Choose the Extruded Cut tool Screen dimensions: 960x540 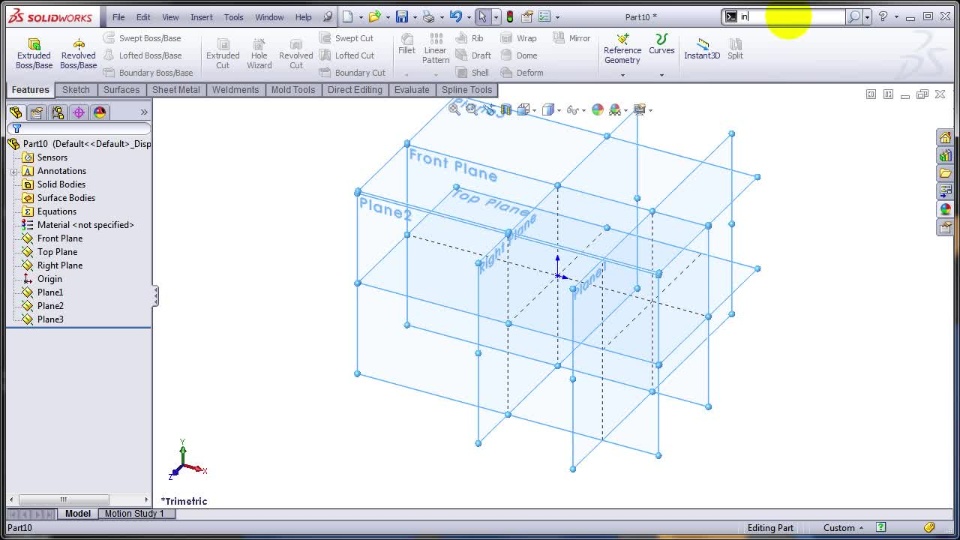pyautogui.click(x=223, y=53)
